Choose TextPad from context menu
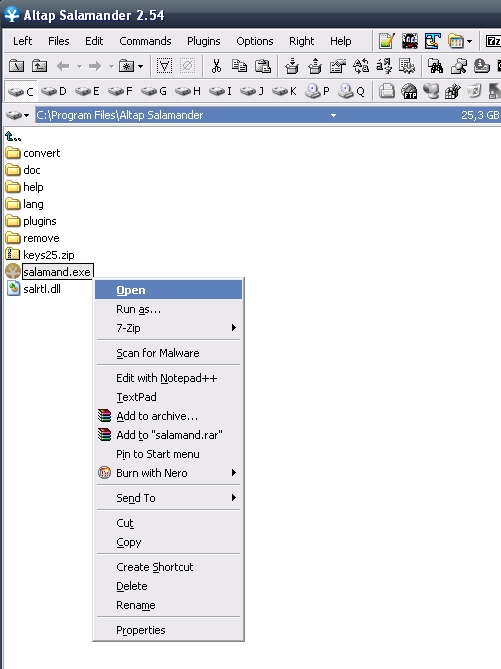Image resolution: width=501 pixels, height=669 pixels. pyautogui.click(x=169, y=397)
